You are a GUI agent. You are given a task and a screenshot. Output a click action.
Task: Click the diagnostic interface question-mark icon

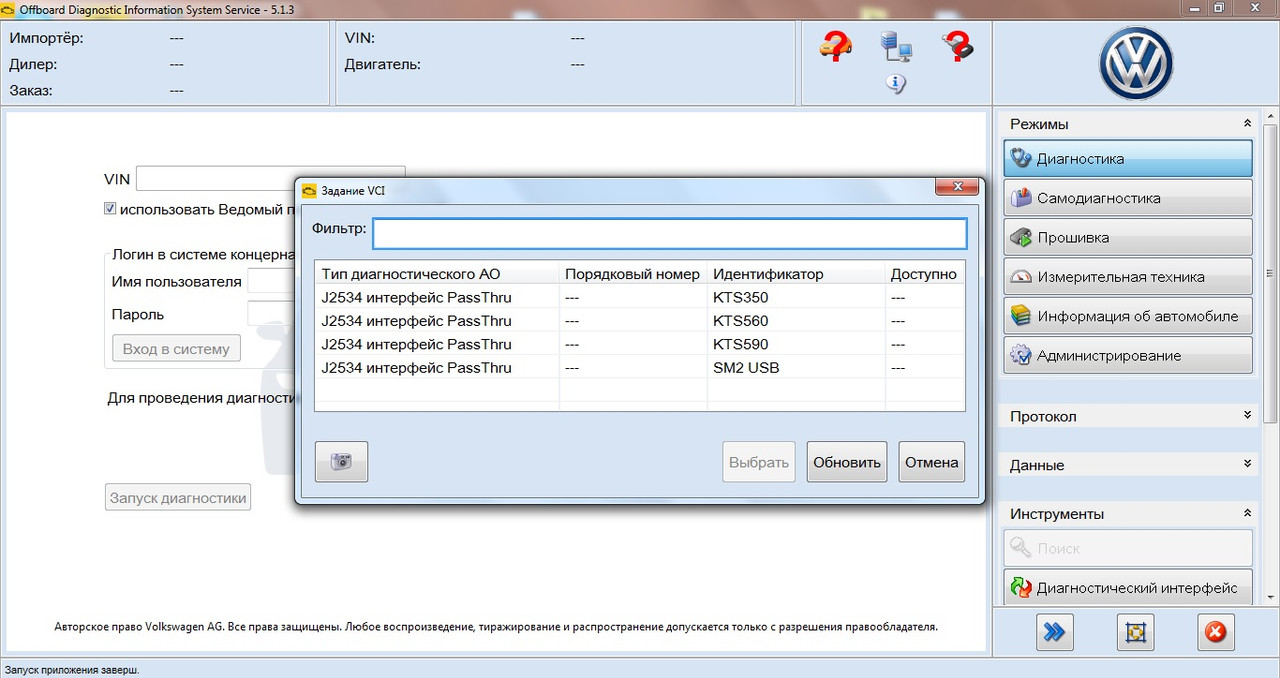[957, 46]
